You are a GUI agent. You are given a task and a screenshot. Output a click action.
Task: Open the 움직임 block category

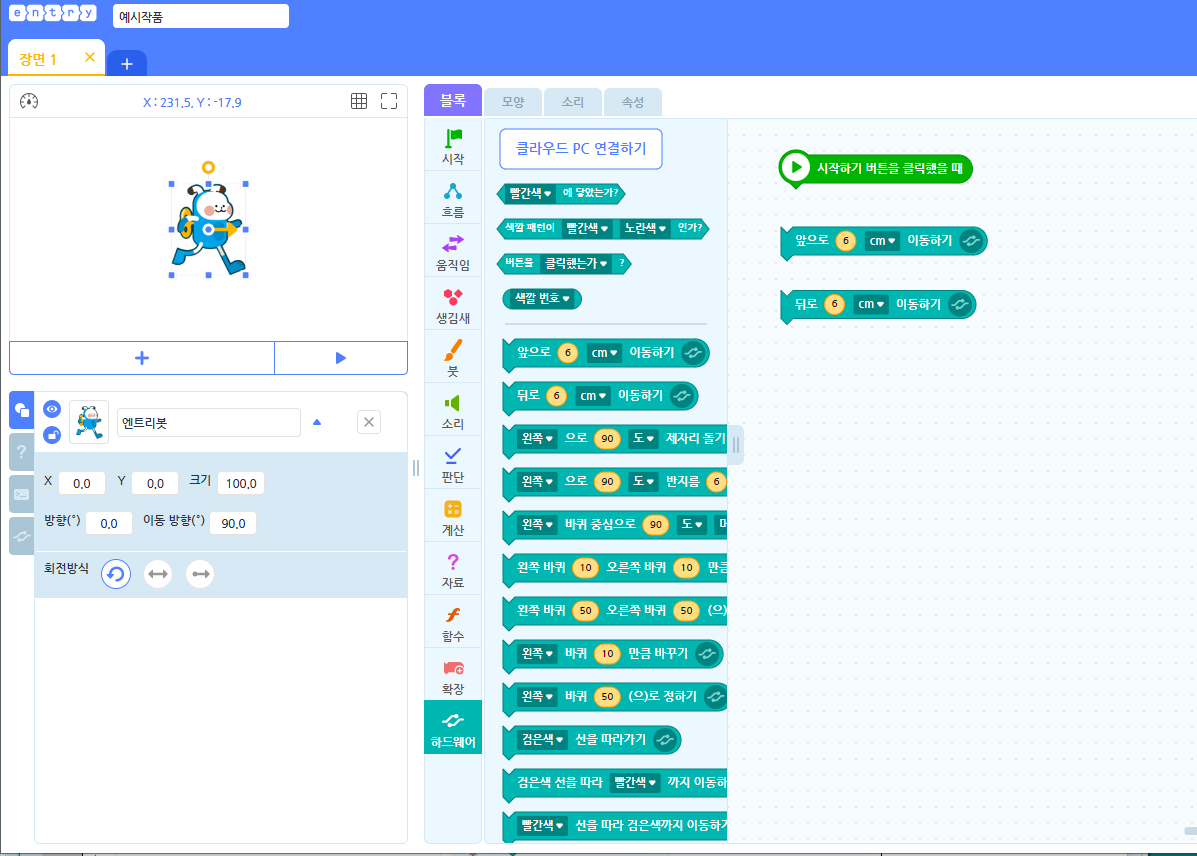click(x=453, y=253)
